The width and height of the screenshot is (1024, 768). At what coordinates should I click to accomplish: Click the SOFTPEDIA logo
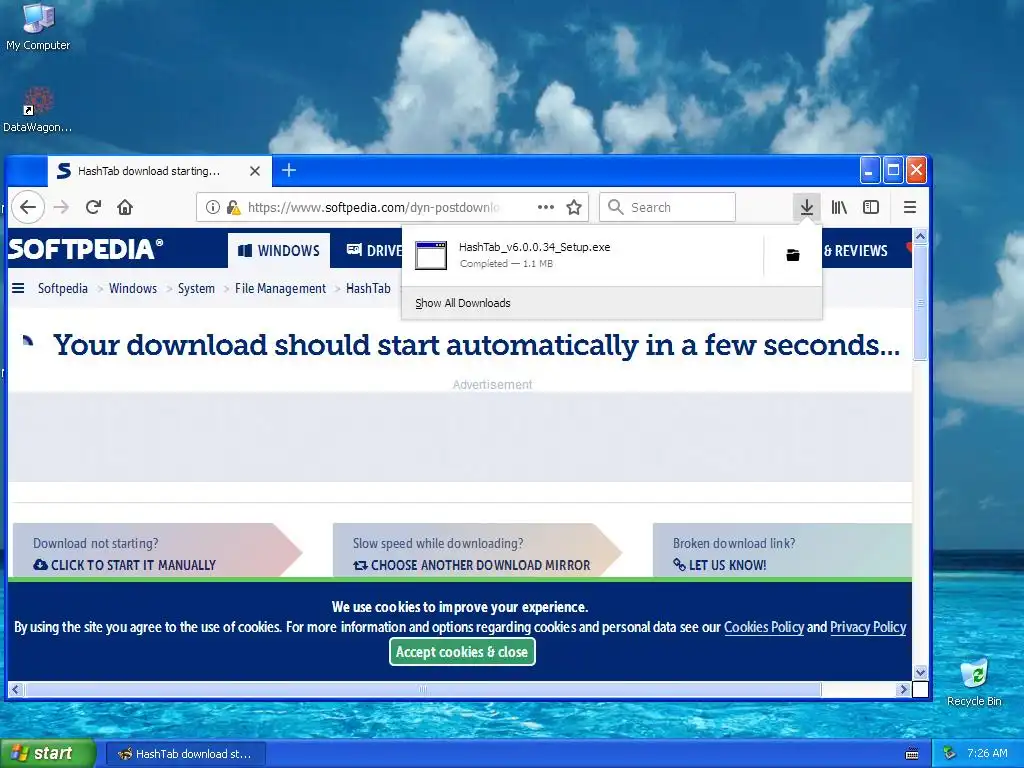click(x=85, y=249)
